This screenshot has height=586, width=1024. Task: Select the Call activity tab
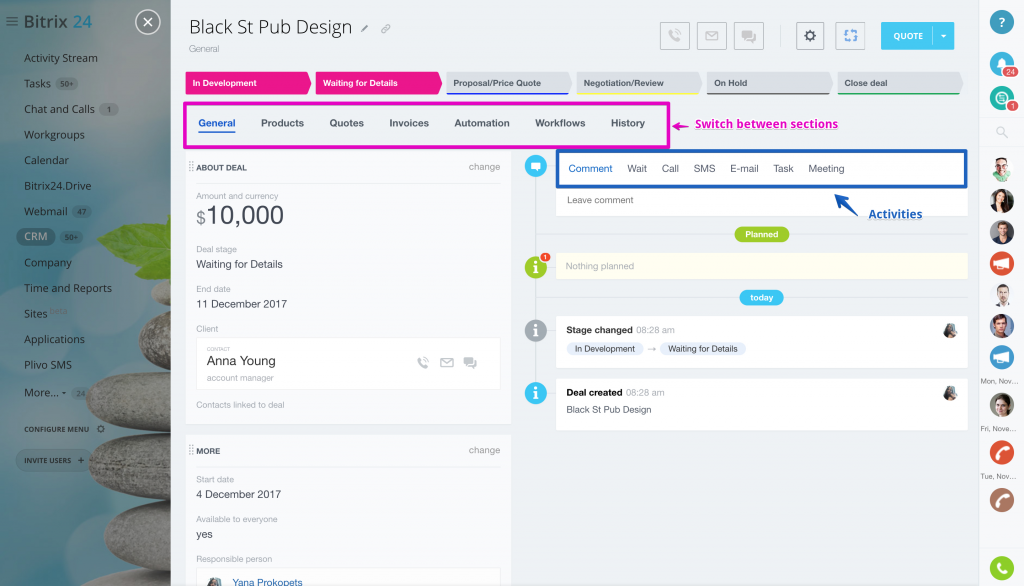670,169
